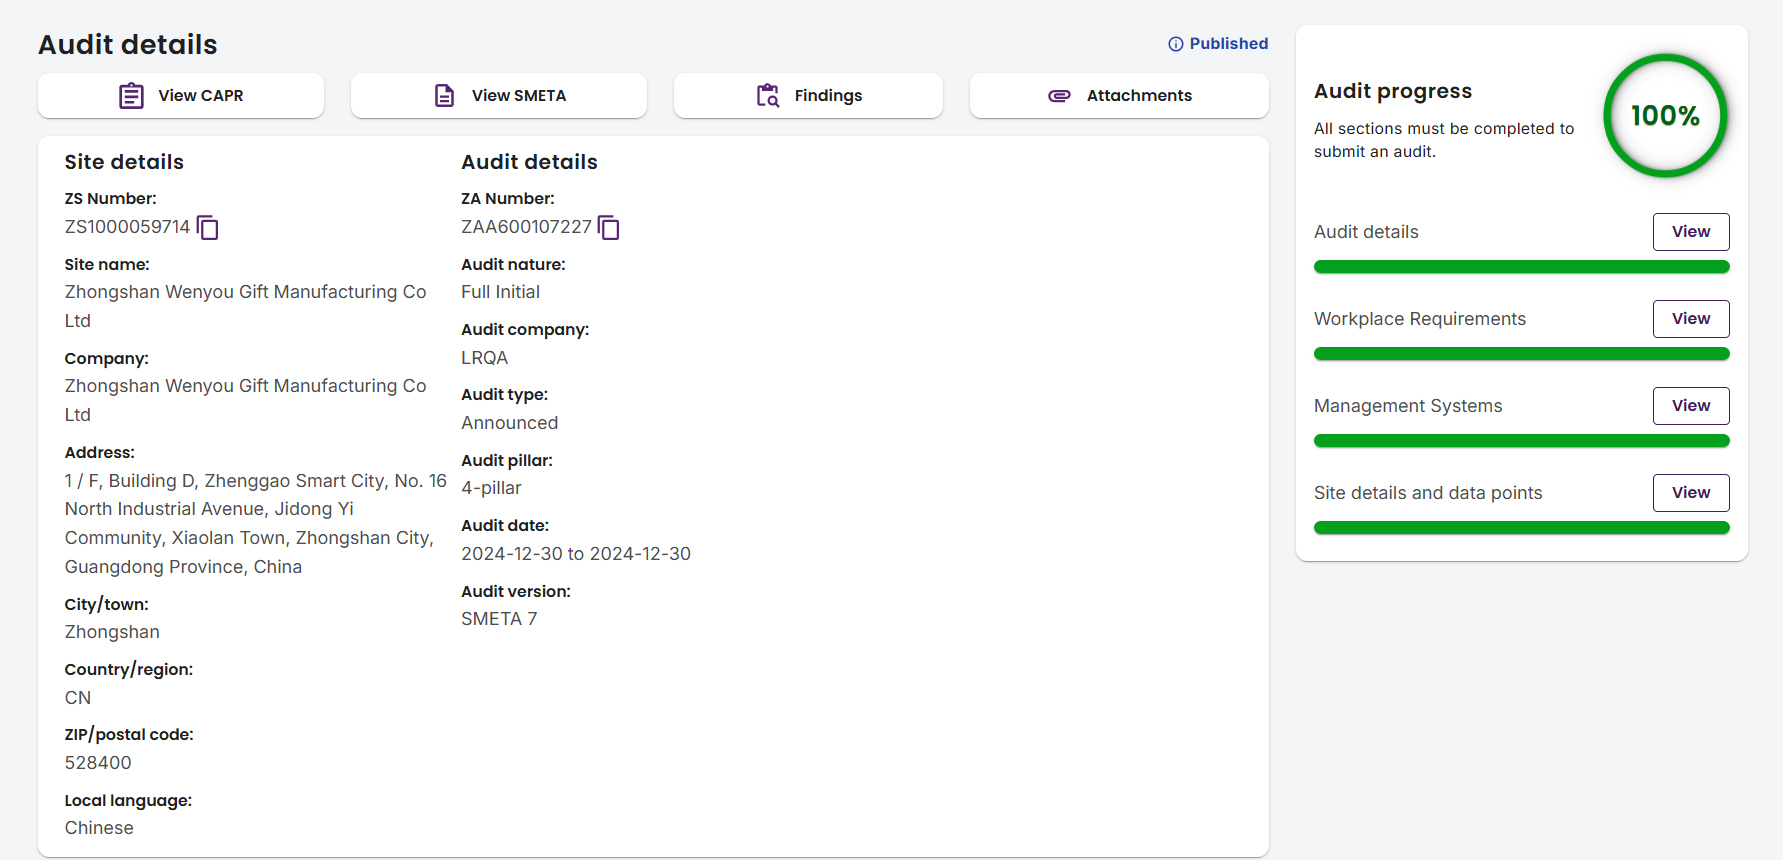Image resolution: width=1783 pixels, height=860 pixels.
Task: Click the 100% audit progress circle
Action: [1665, 116]
